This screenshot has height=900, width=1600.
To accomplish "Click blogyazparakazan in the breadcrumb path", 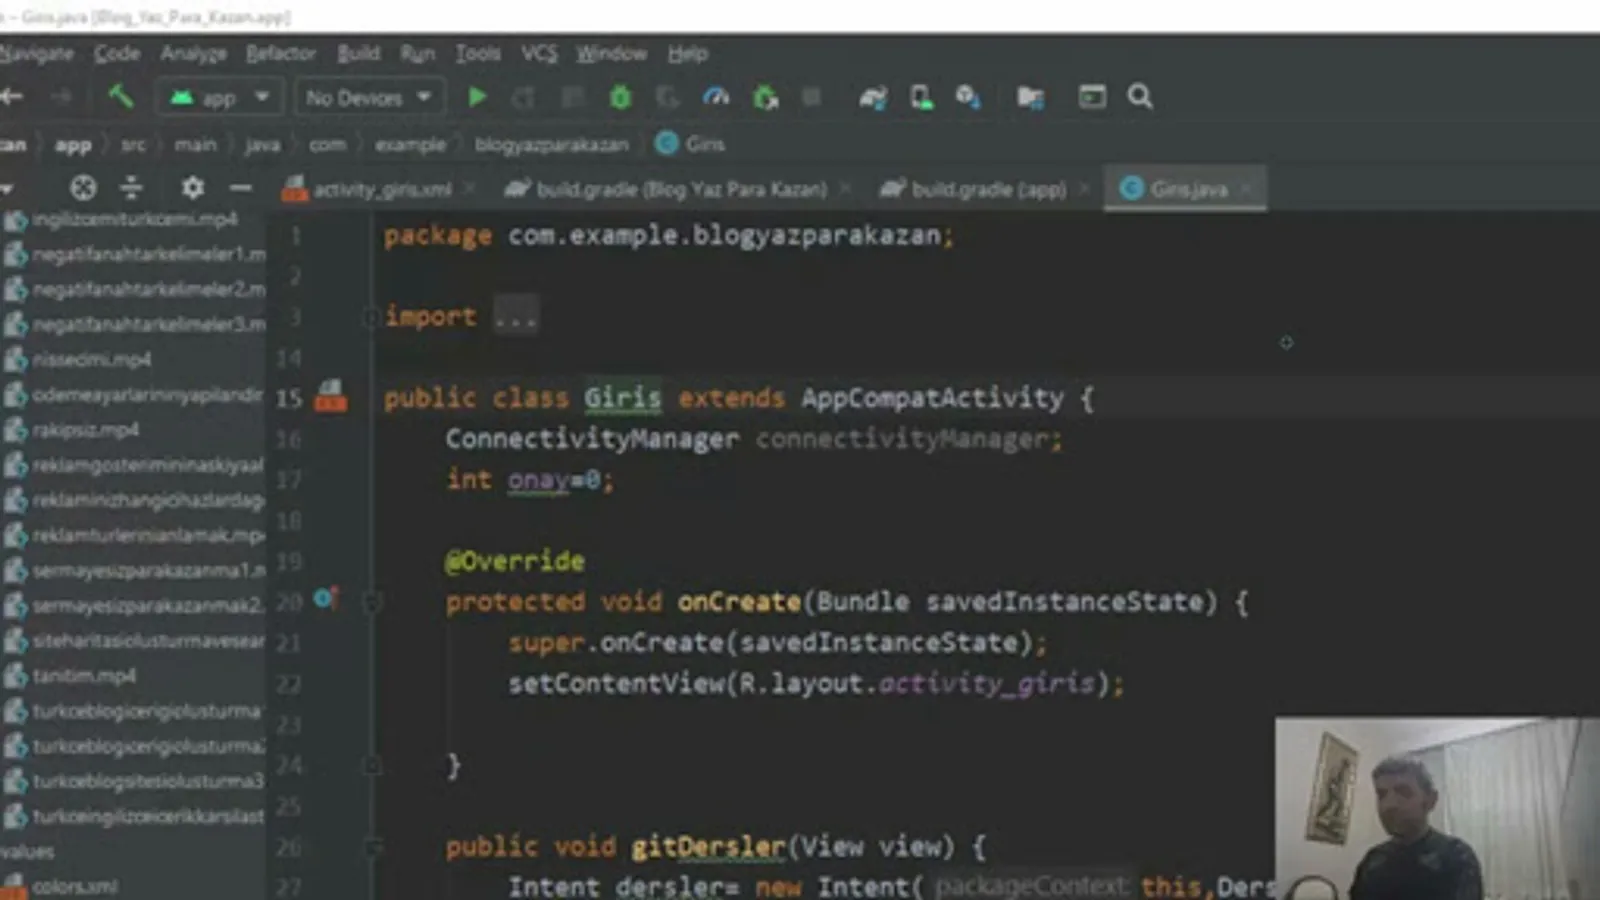I will [x=551, y=145].
